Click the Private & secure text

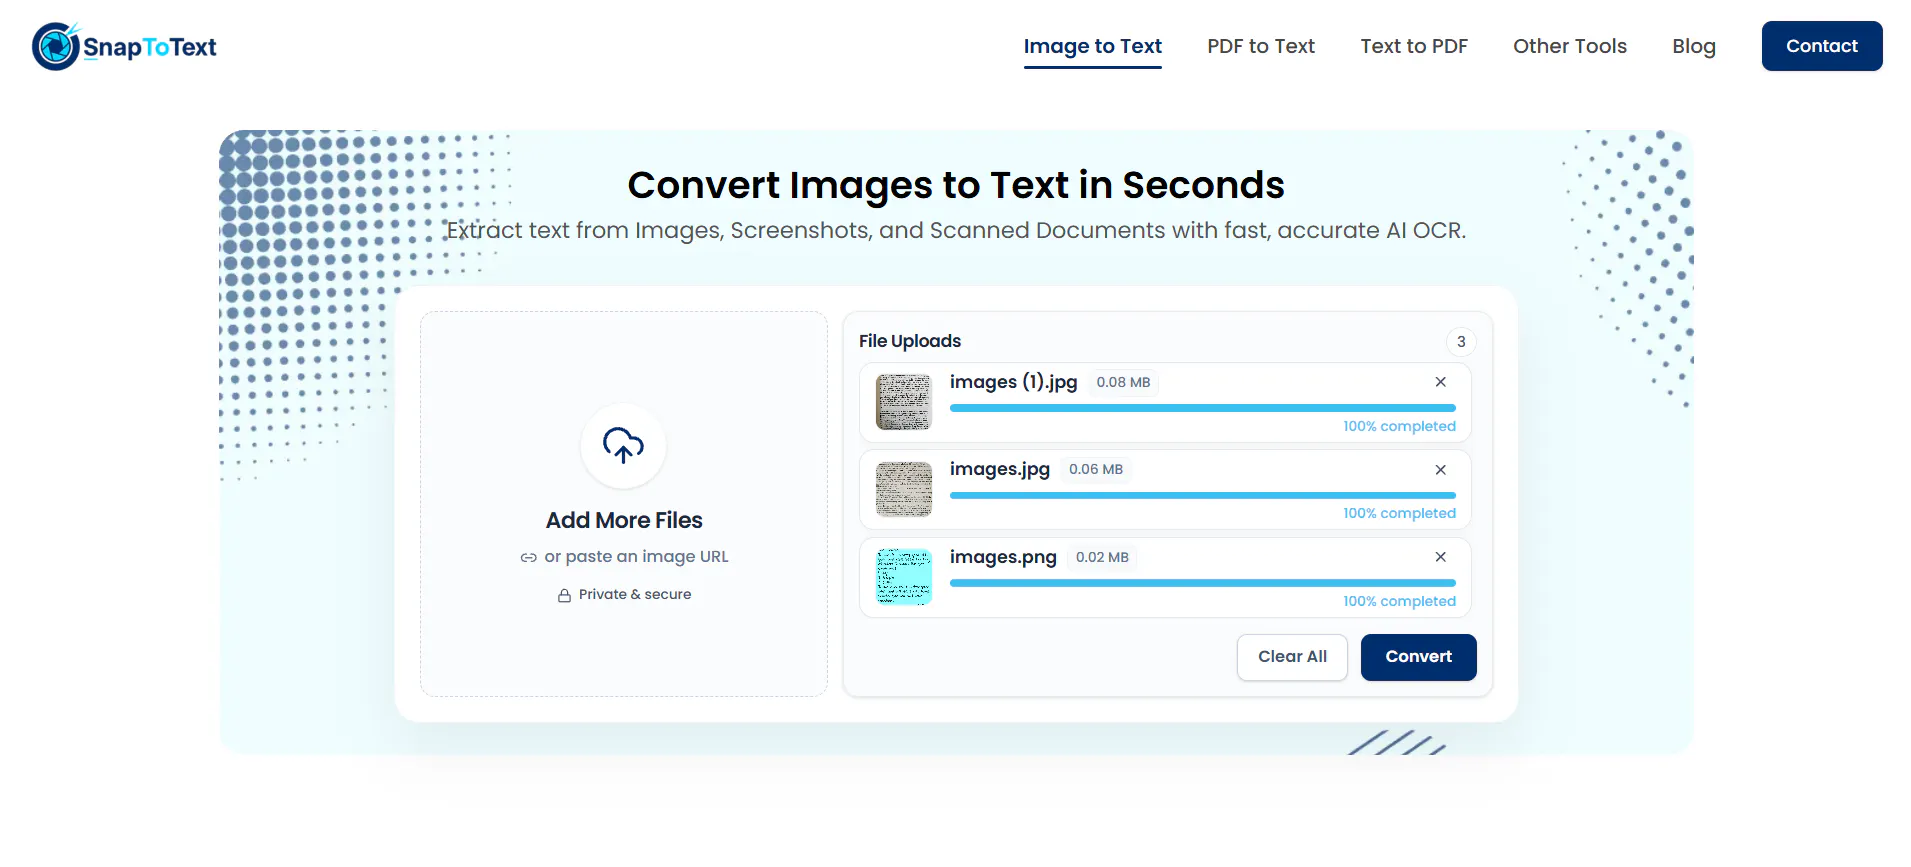pyautogui.click(x=635, y=594)
